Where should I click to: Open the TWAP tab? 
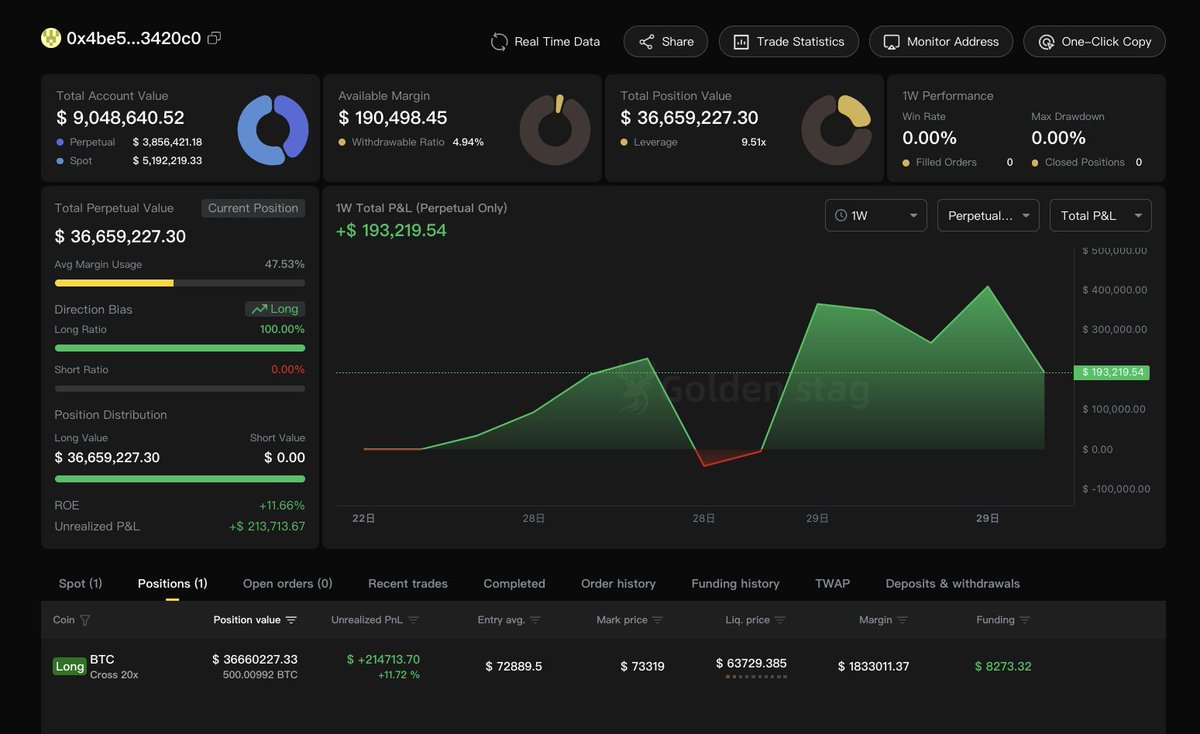[x=832, y=583]
